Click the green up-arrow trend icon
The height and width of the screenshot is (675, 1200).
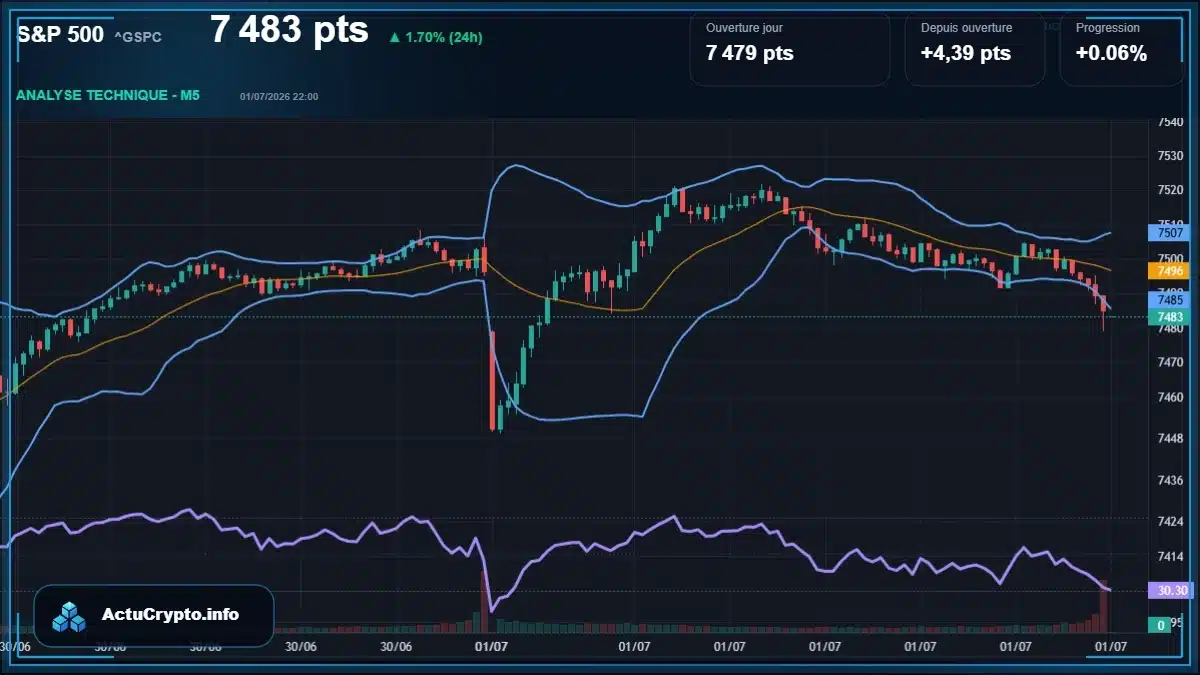coord(394,38)
